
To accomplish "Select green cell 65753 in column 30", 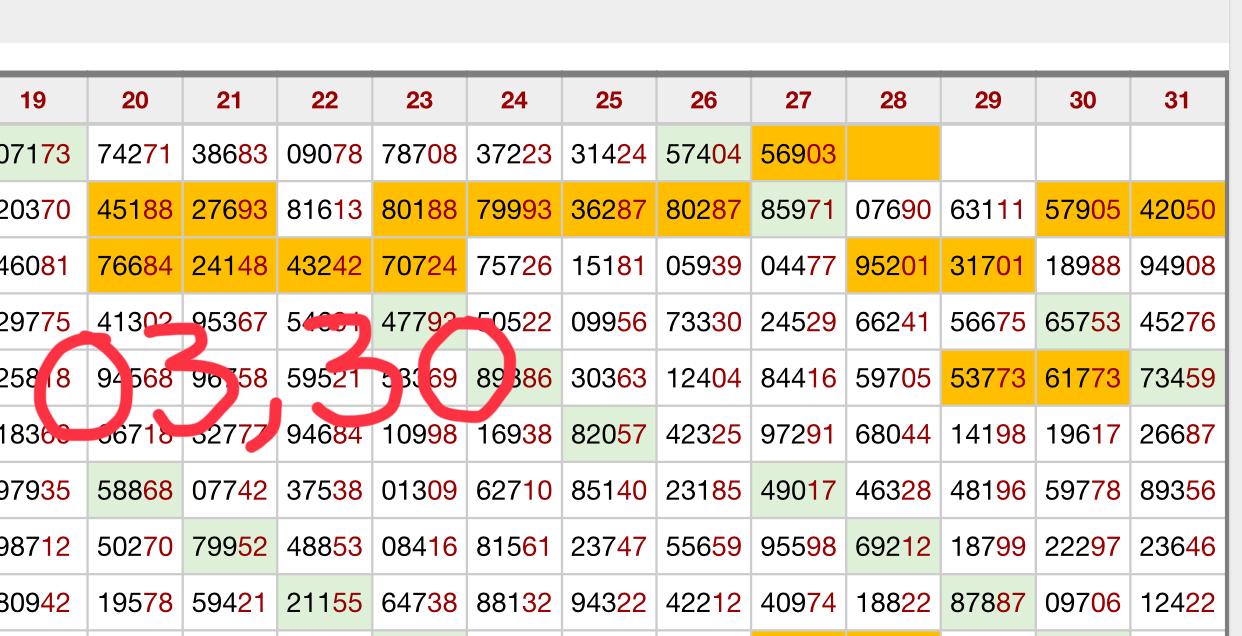I will click(x=1082, y=322).
